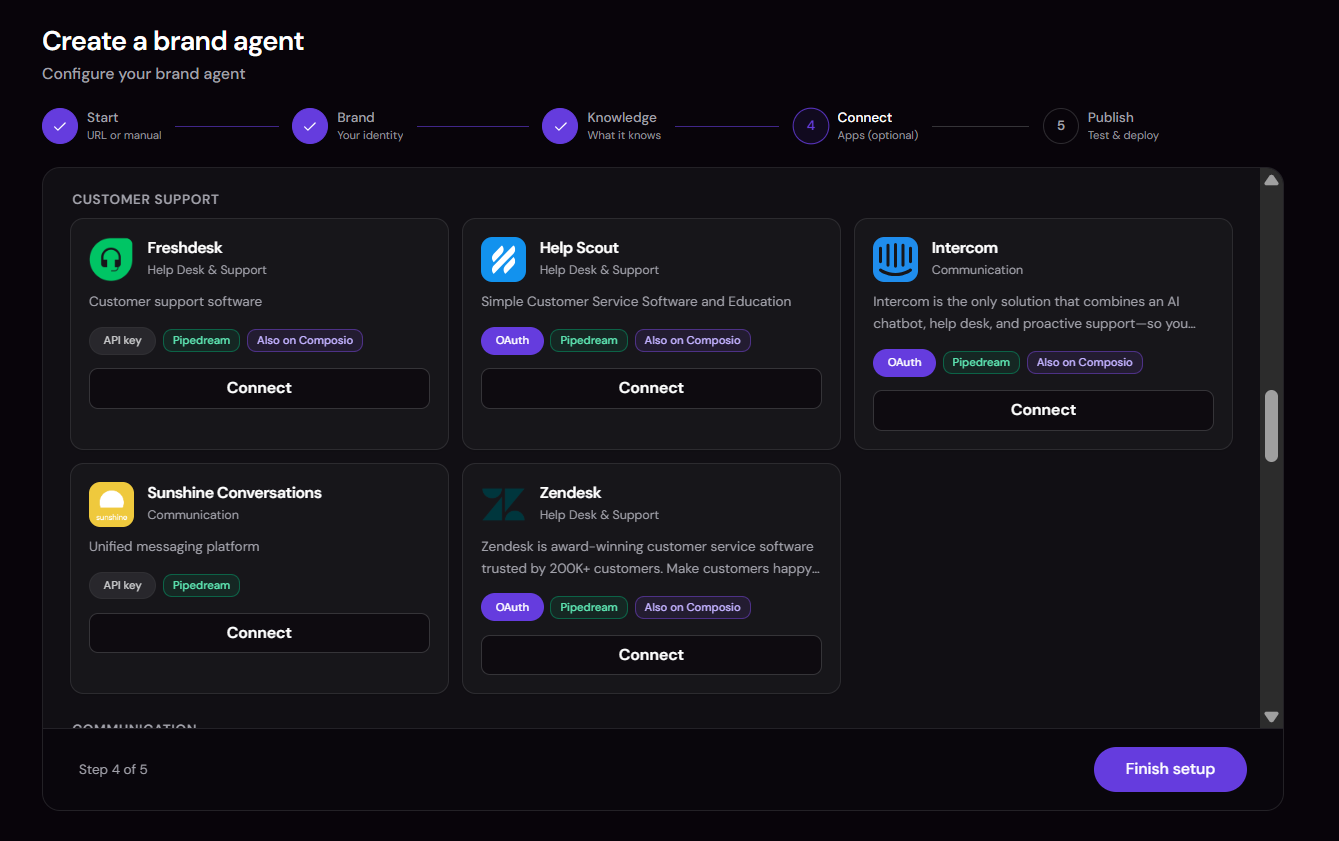Go to the Start step label
This screenshot has width=1339, height=841.
(x=103, y=117)
